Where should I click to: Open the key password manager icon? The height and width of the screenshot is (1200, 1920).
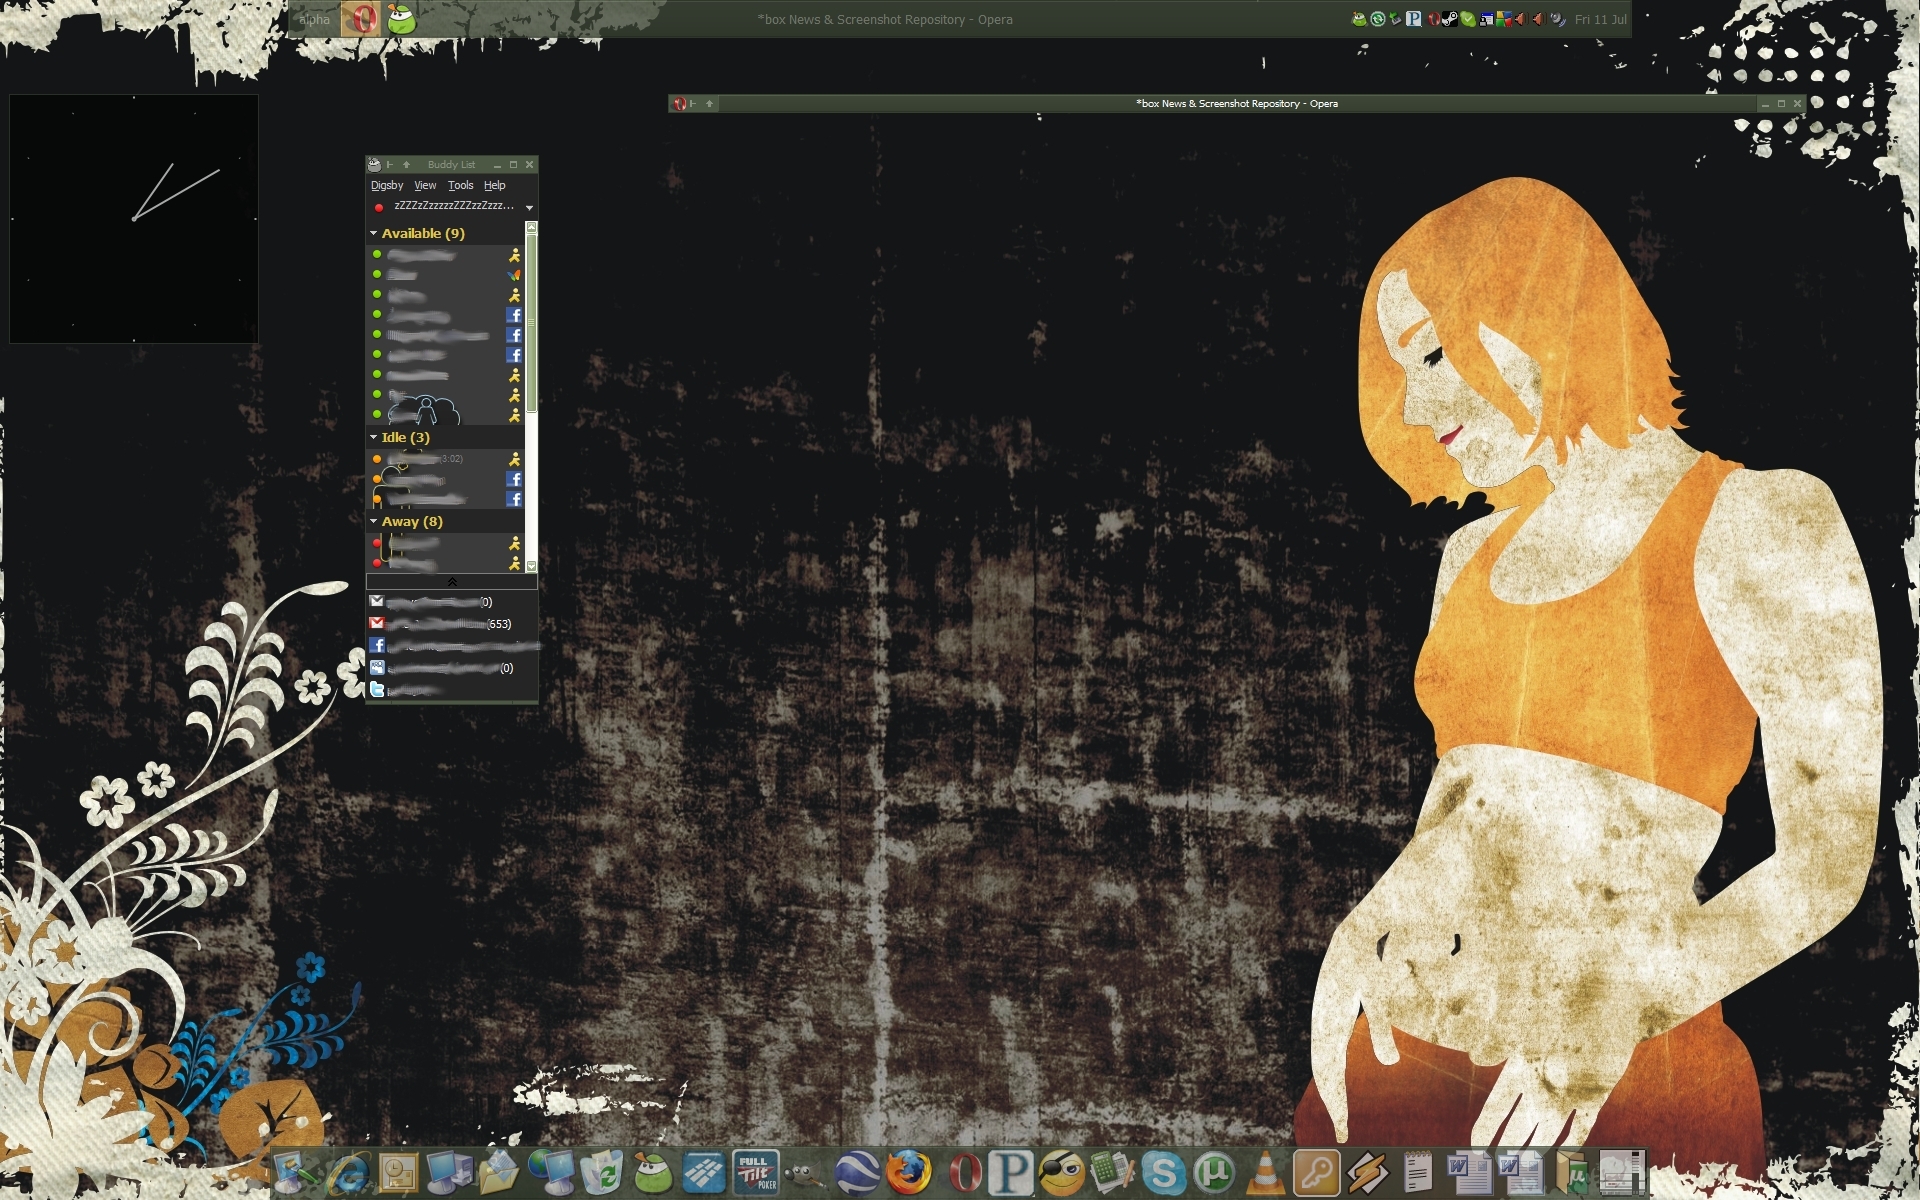pyautogui.click(x=1316, y=1172)
